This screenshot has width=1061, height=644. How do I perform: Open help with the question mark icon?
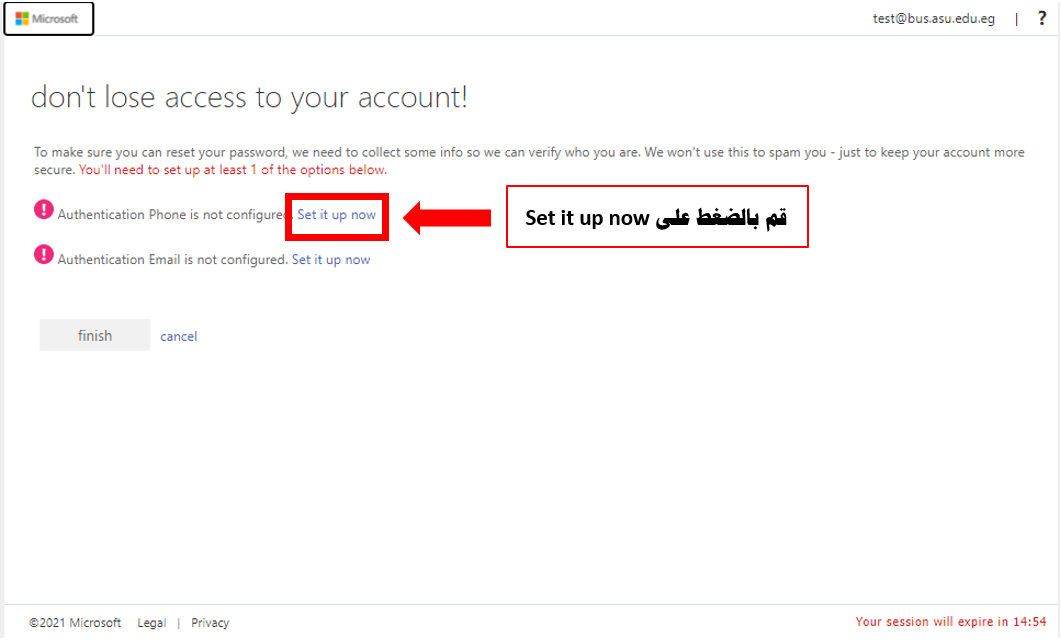pyautogui.click(x=1042, y=18)
